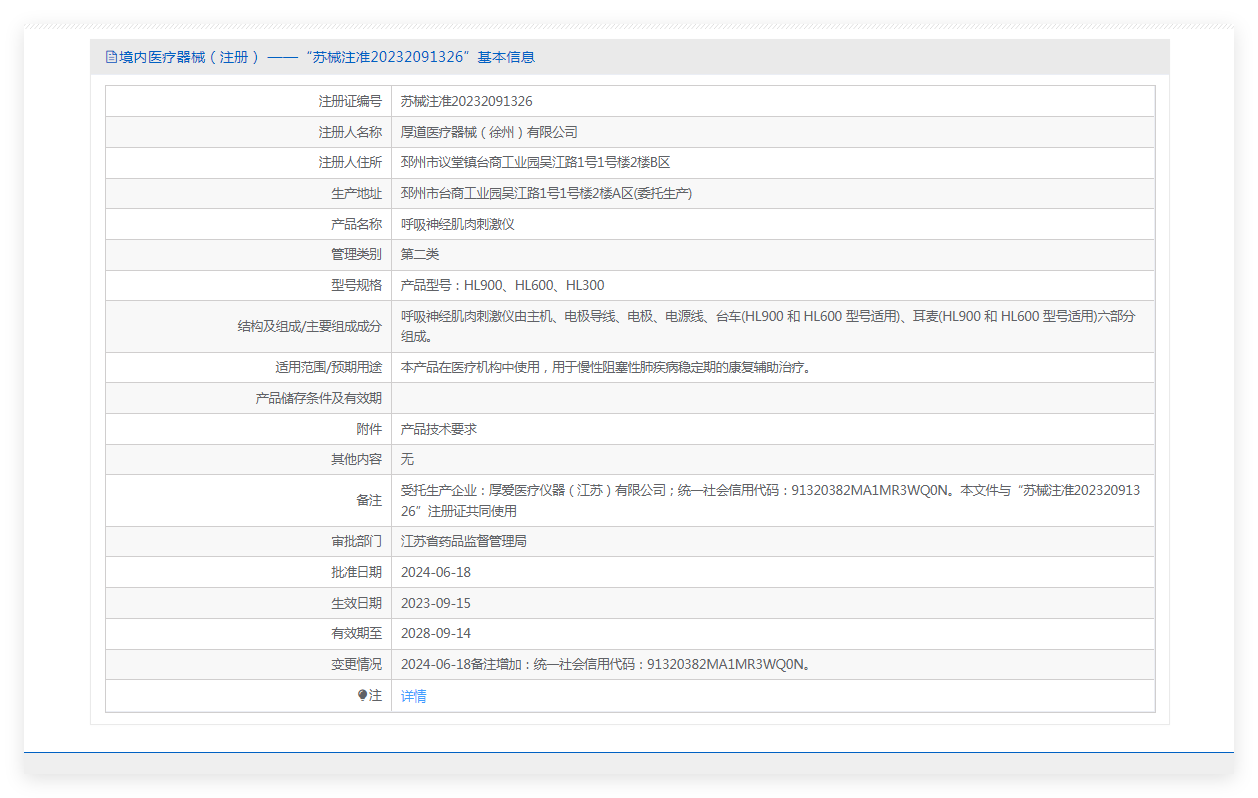Open the 详情 link
The width and height of the screenshot is (1258, 798).
point(414,696)
